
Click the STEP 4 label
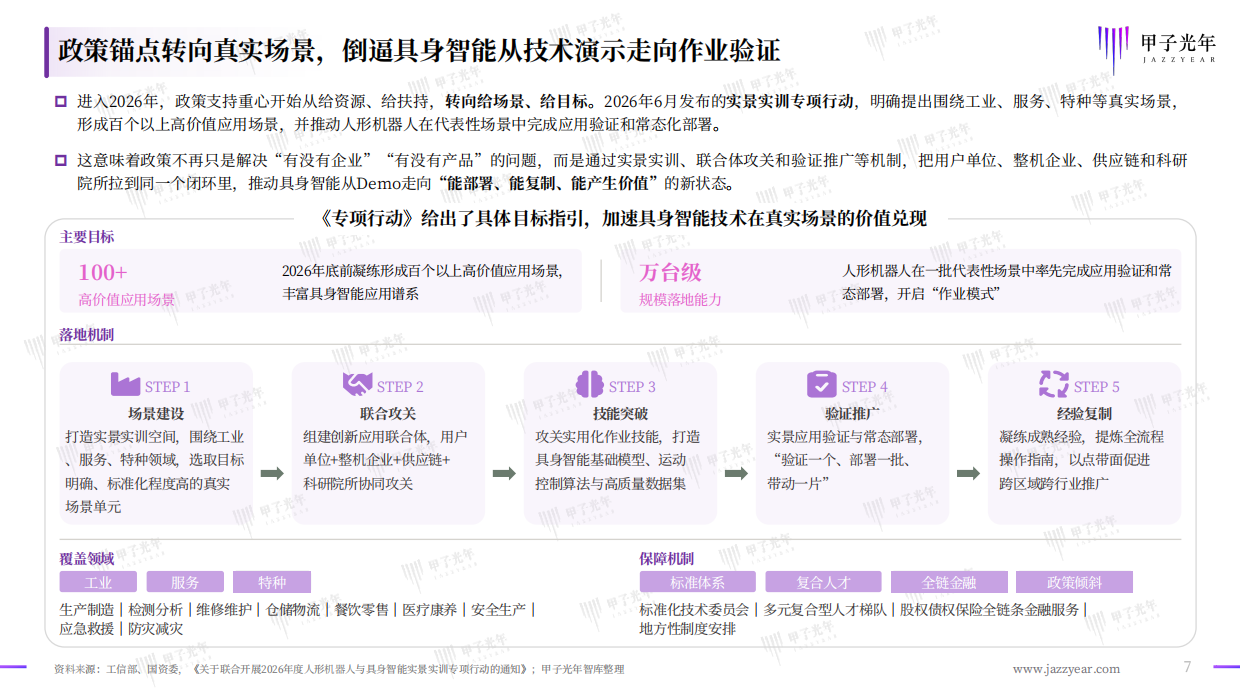tap(864, 387)
